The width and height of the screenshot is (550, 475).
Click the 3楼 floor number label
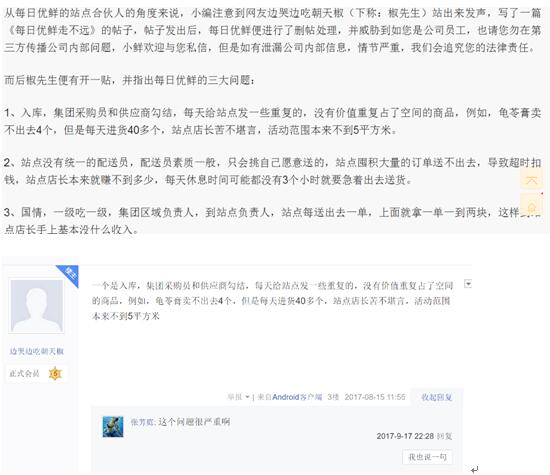333,397
